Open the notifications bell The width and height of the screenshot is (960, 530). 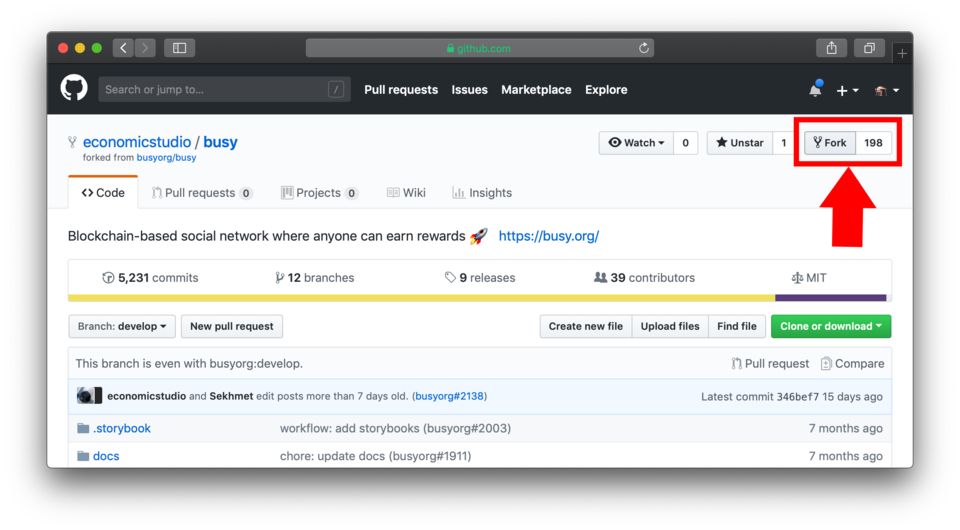(x=815, y=89)
